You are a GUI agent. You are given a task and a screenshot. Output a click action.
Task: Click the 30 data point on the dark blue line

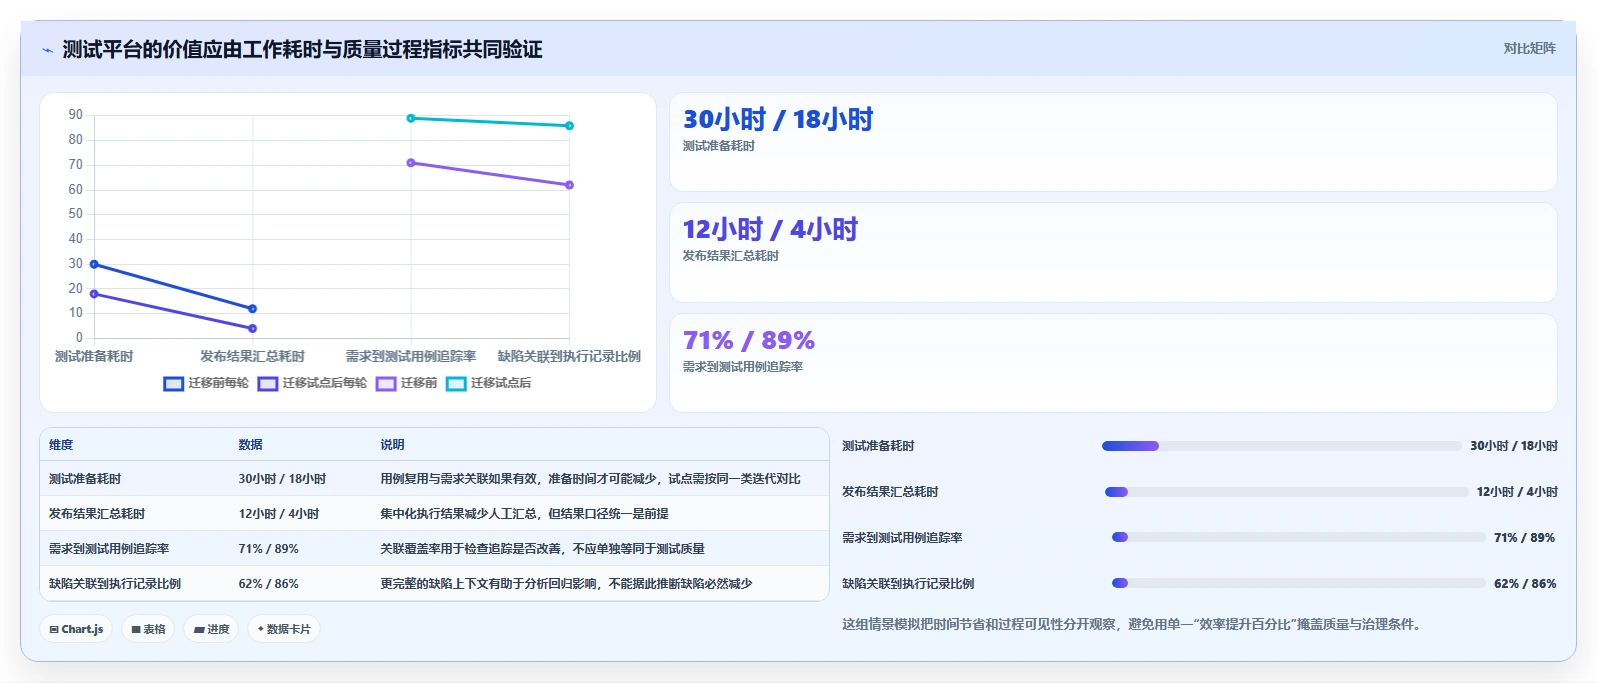[94, 264]
